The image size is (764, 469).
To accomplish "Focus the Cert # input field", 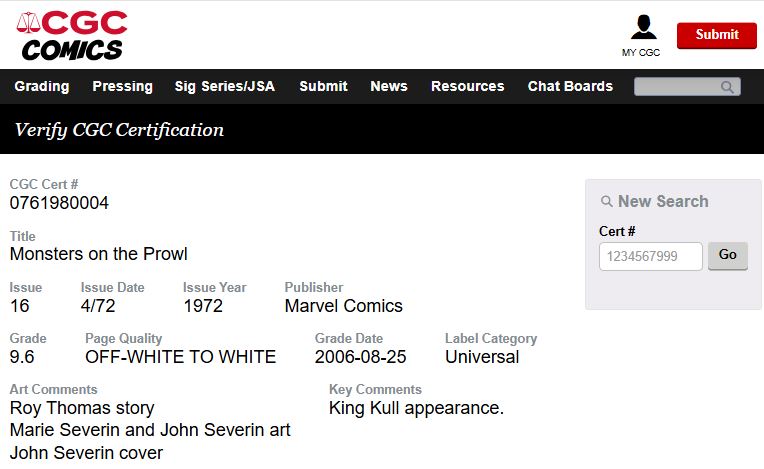I will coord(650,257).
